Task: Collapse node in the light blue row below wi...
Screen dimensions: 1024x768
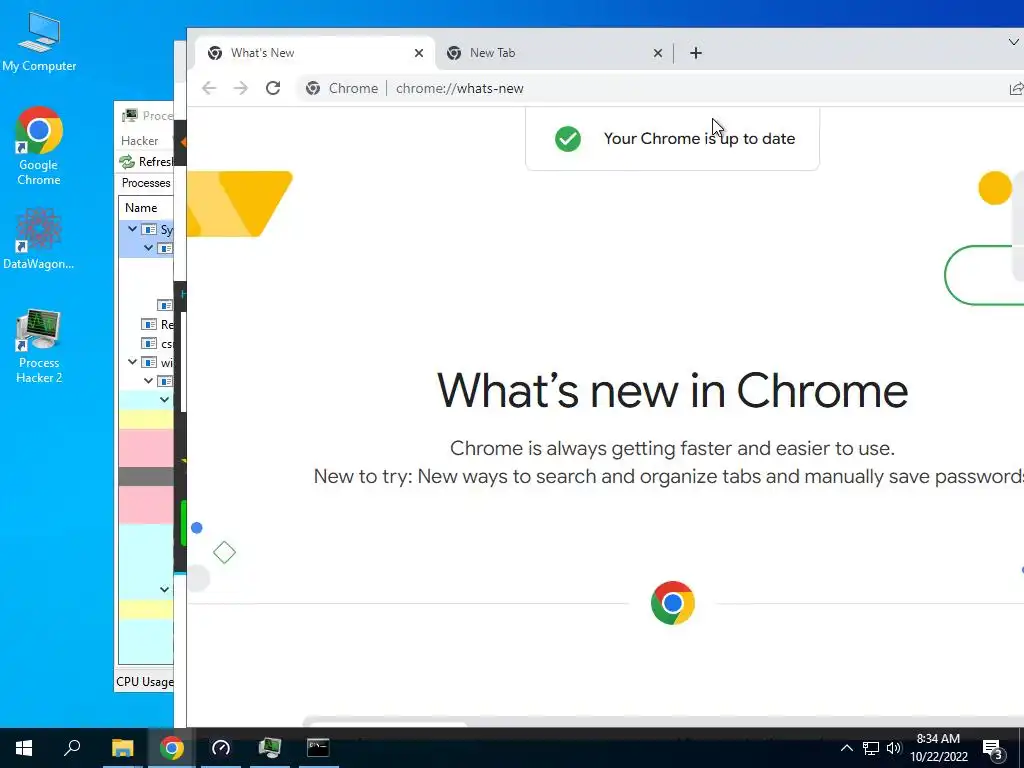Action: [165, 400]
